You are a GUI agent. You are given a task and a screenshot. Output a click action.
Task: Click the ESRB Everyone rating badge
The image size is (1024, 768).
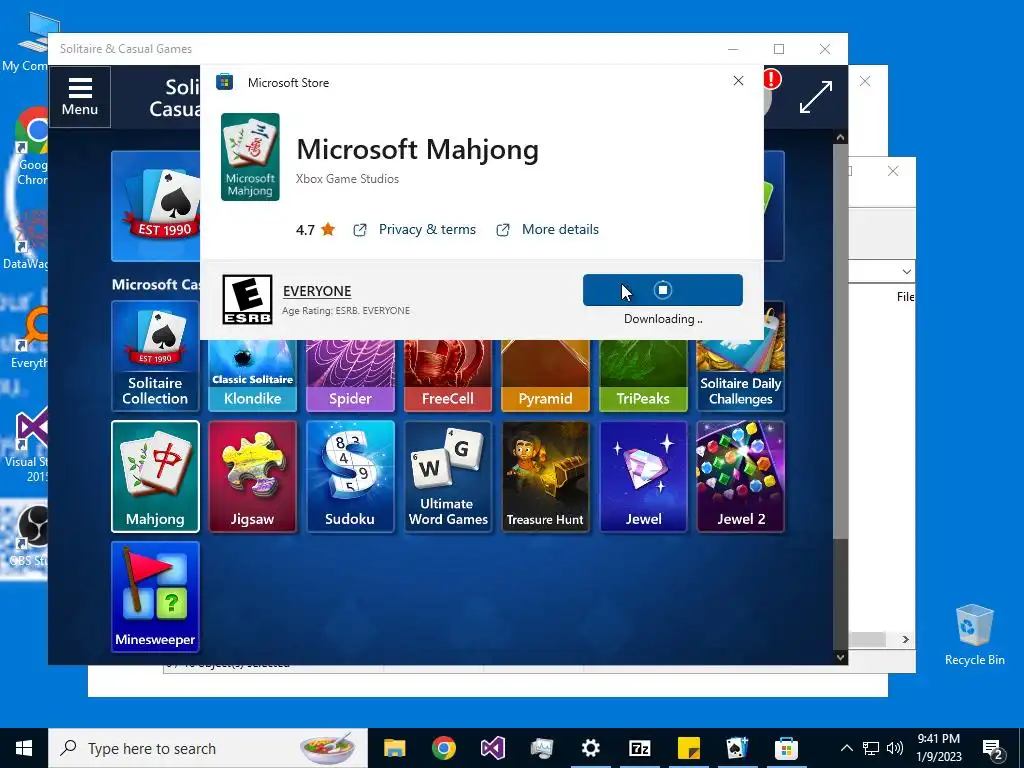click(x=248, y=299)
